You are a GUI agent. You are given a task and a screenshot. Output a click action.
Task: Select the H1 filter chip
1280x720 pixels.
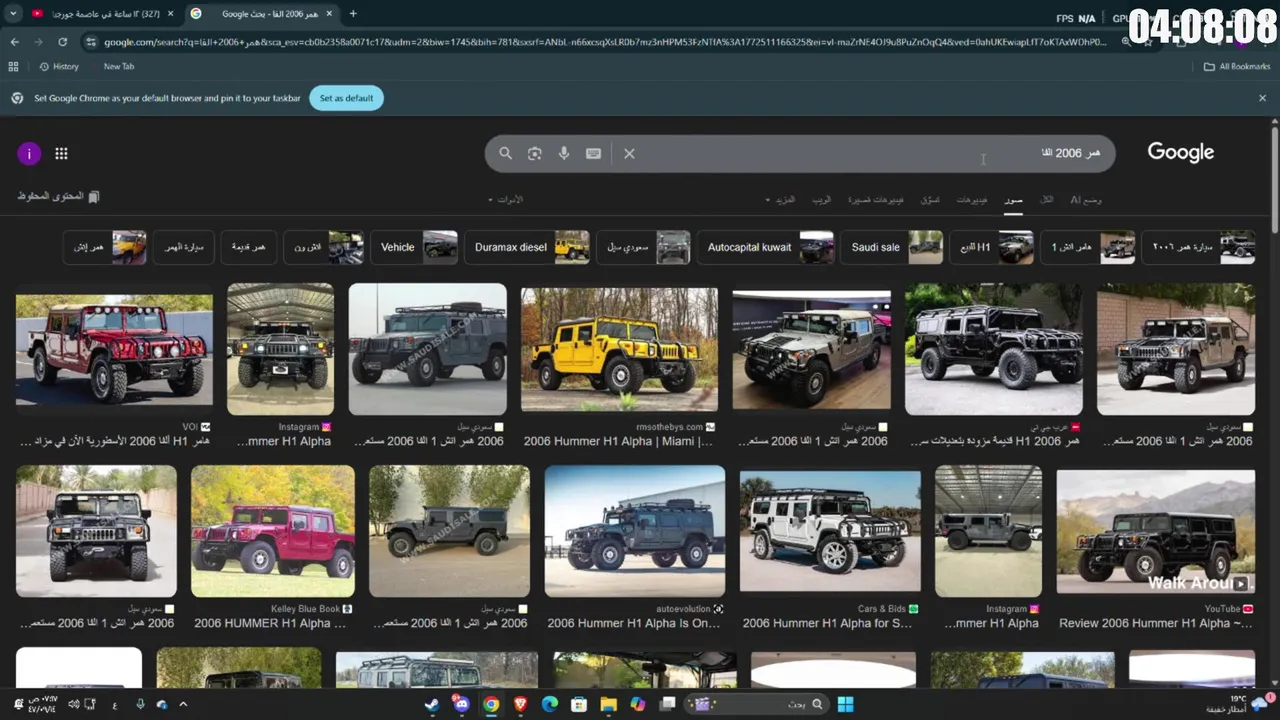991,247
